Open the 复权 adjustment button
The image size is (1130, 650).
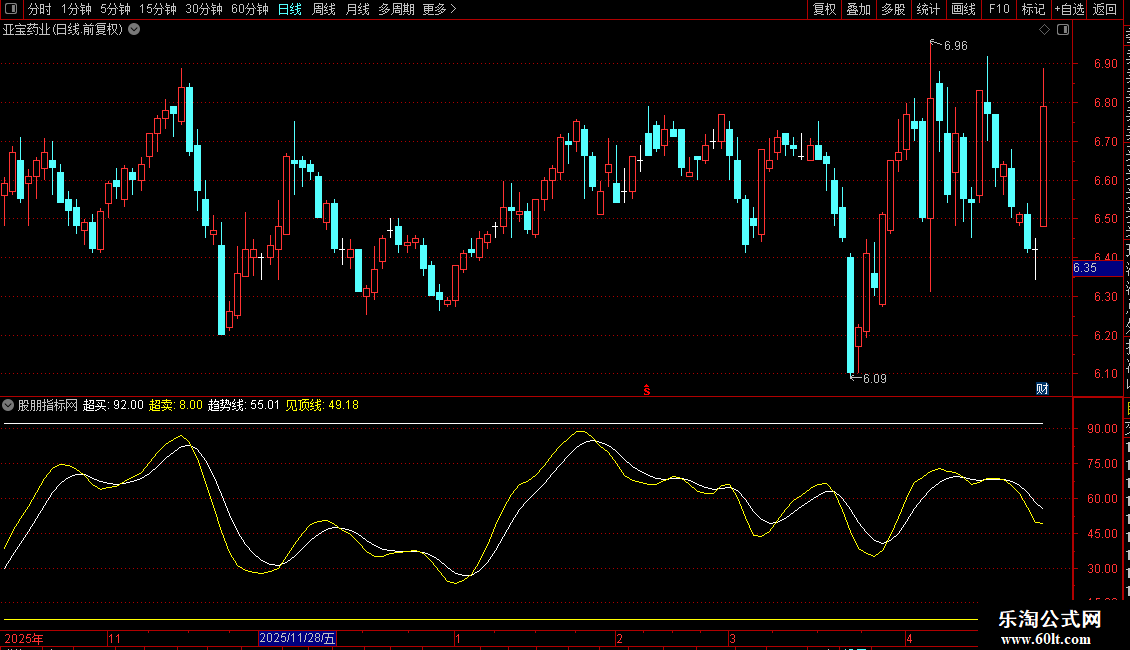(x=824, y=9)
